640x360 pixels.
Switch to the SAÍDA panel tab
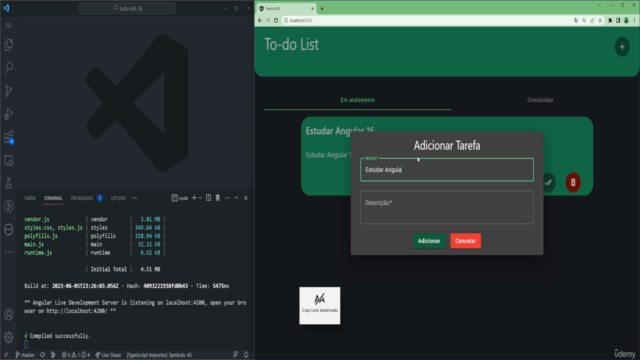tap(30, 198)
